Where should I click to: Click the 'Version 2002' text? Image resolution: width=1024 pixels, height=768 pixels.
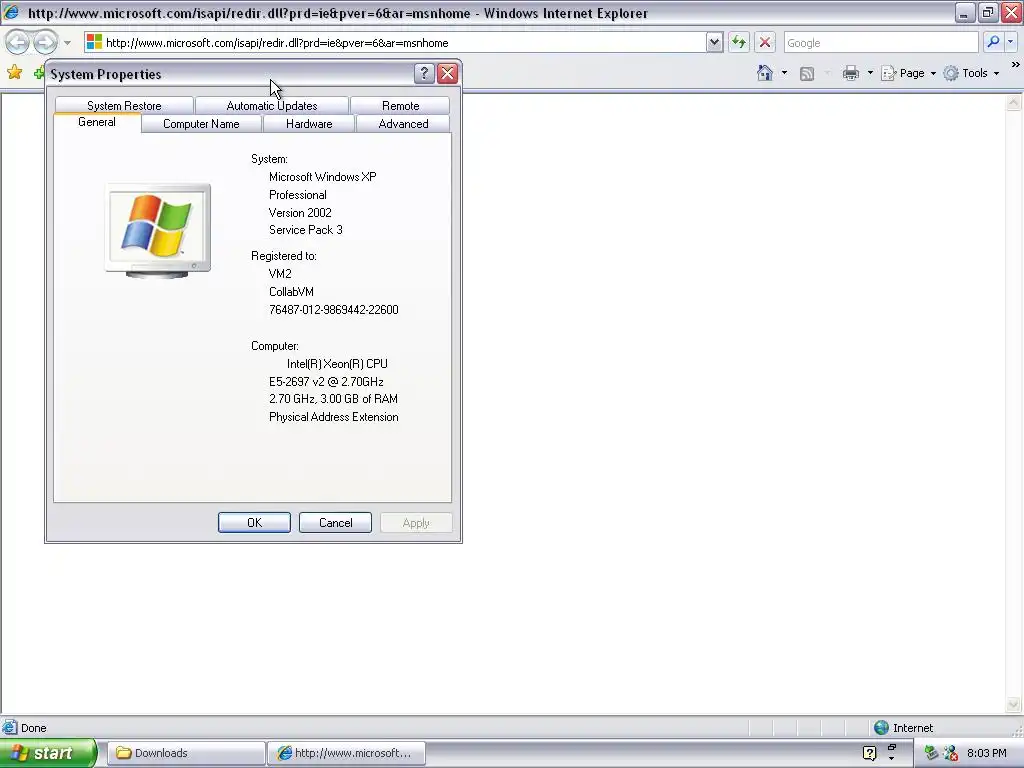click(x=300, y=213)
